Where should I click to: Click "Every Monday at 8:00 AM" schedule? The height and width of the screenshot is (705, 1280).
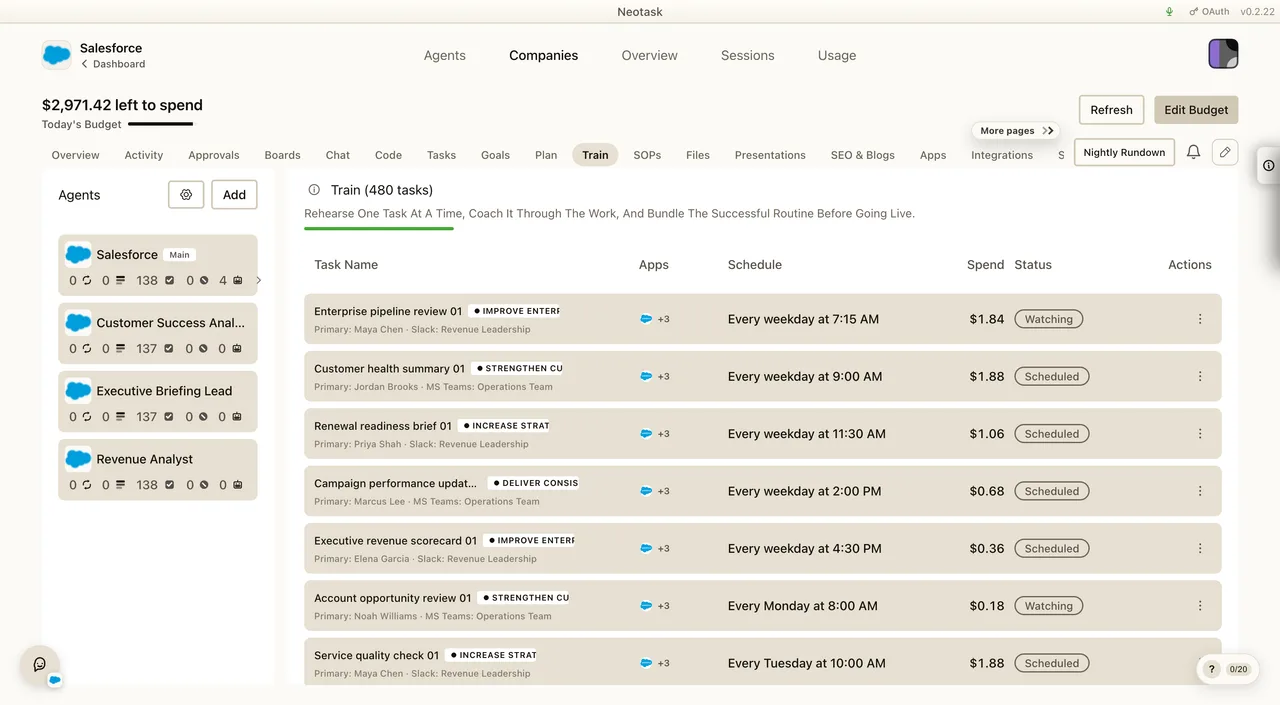coord(803,606)
